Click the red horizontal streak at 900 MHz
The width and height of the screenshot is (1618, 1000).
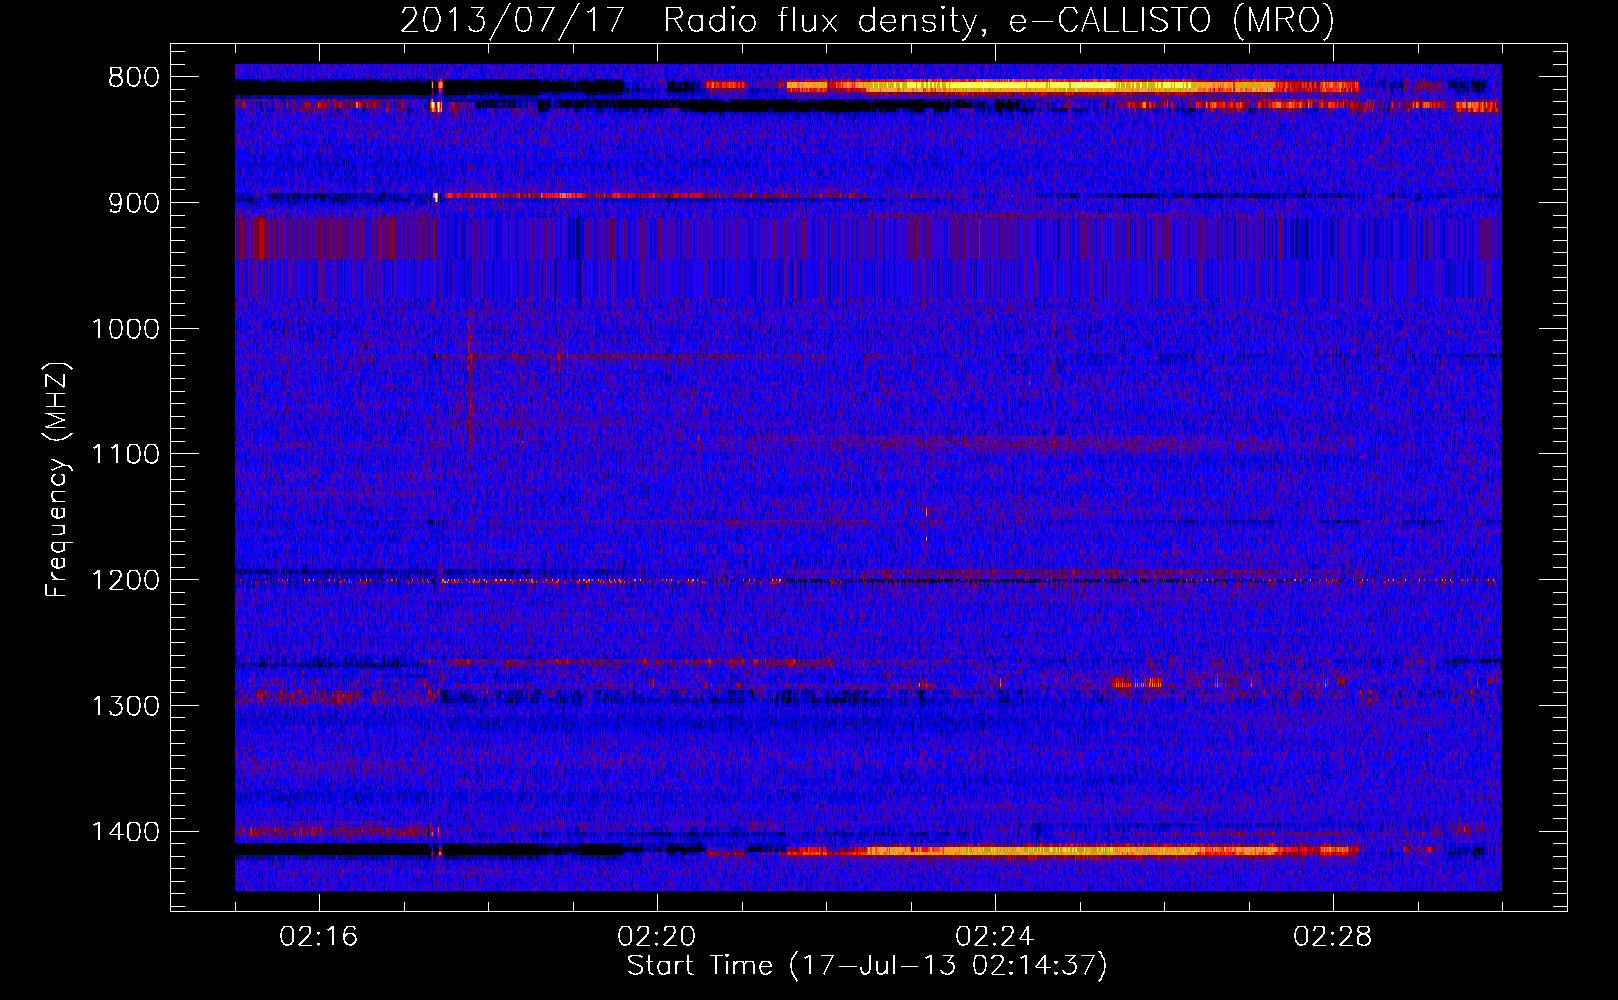pyautogui.click(x=655, y=196)
